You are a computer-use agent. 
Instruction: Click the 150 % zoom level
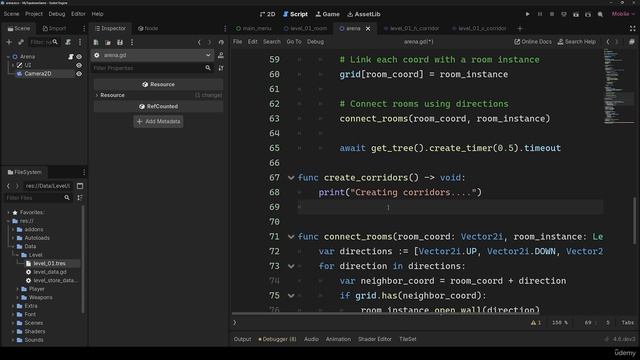pos(560,322)
